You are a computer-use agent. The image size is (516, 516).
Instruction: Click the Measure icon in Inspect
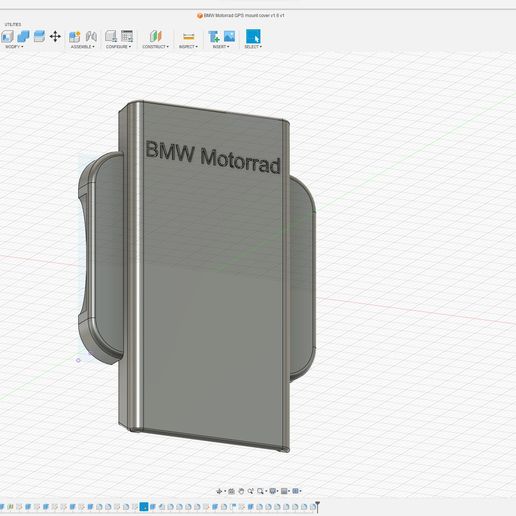189,37
